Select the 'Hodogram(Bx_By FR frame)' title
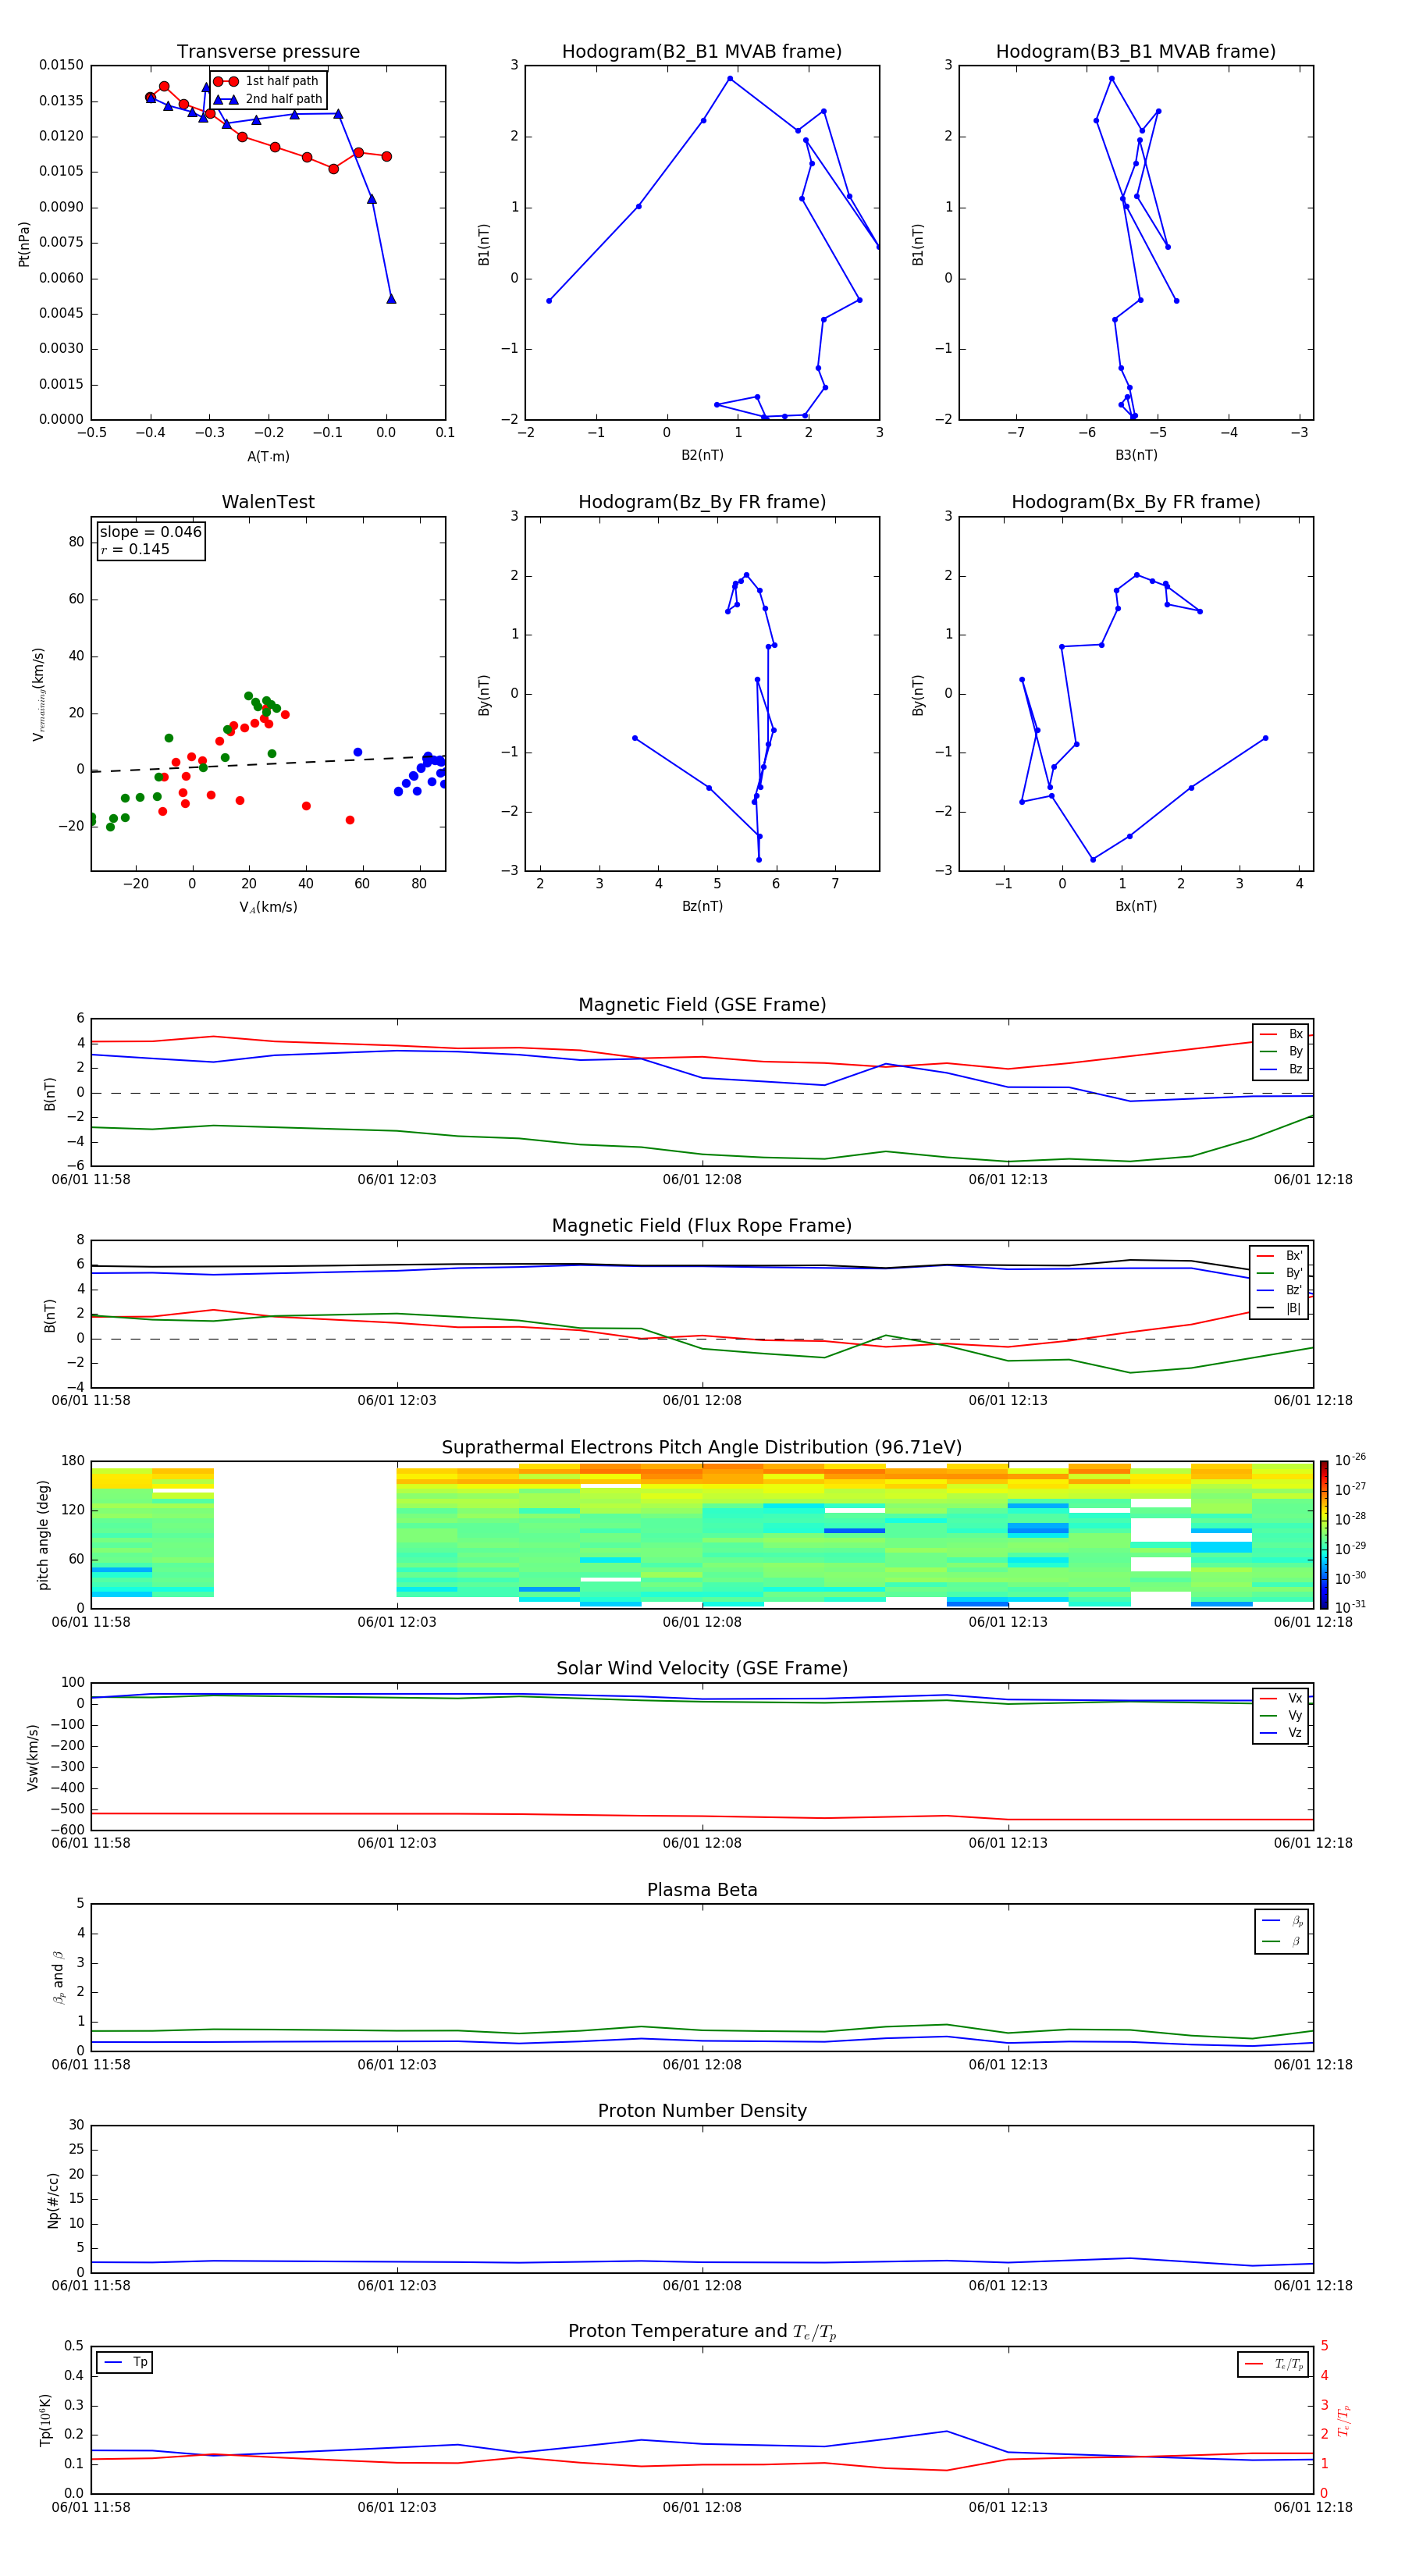 tap(1136, 502)
